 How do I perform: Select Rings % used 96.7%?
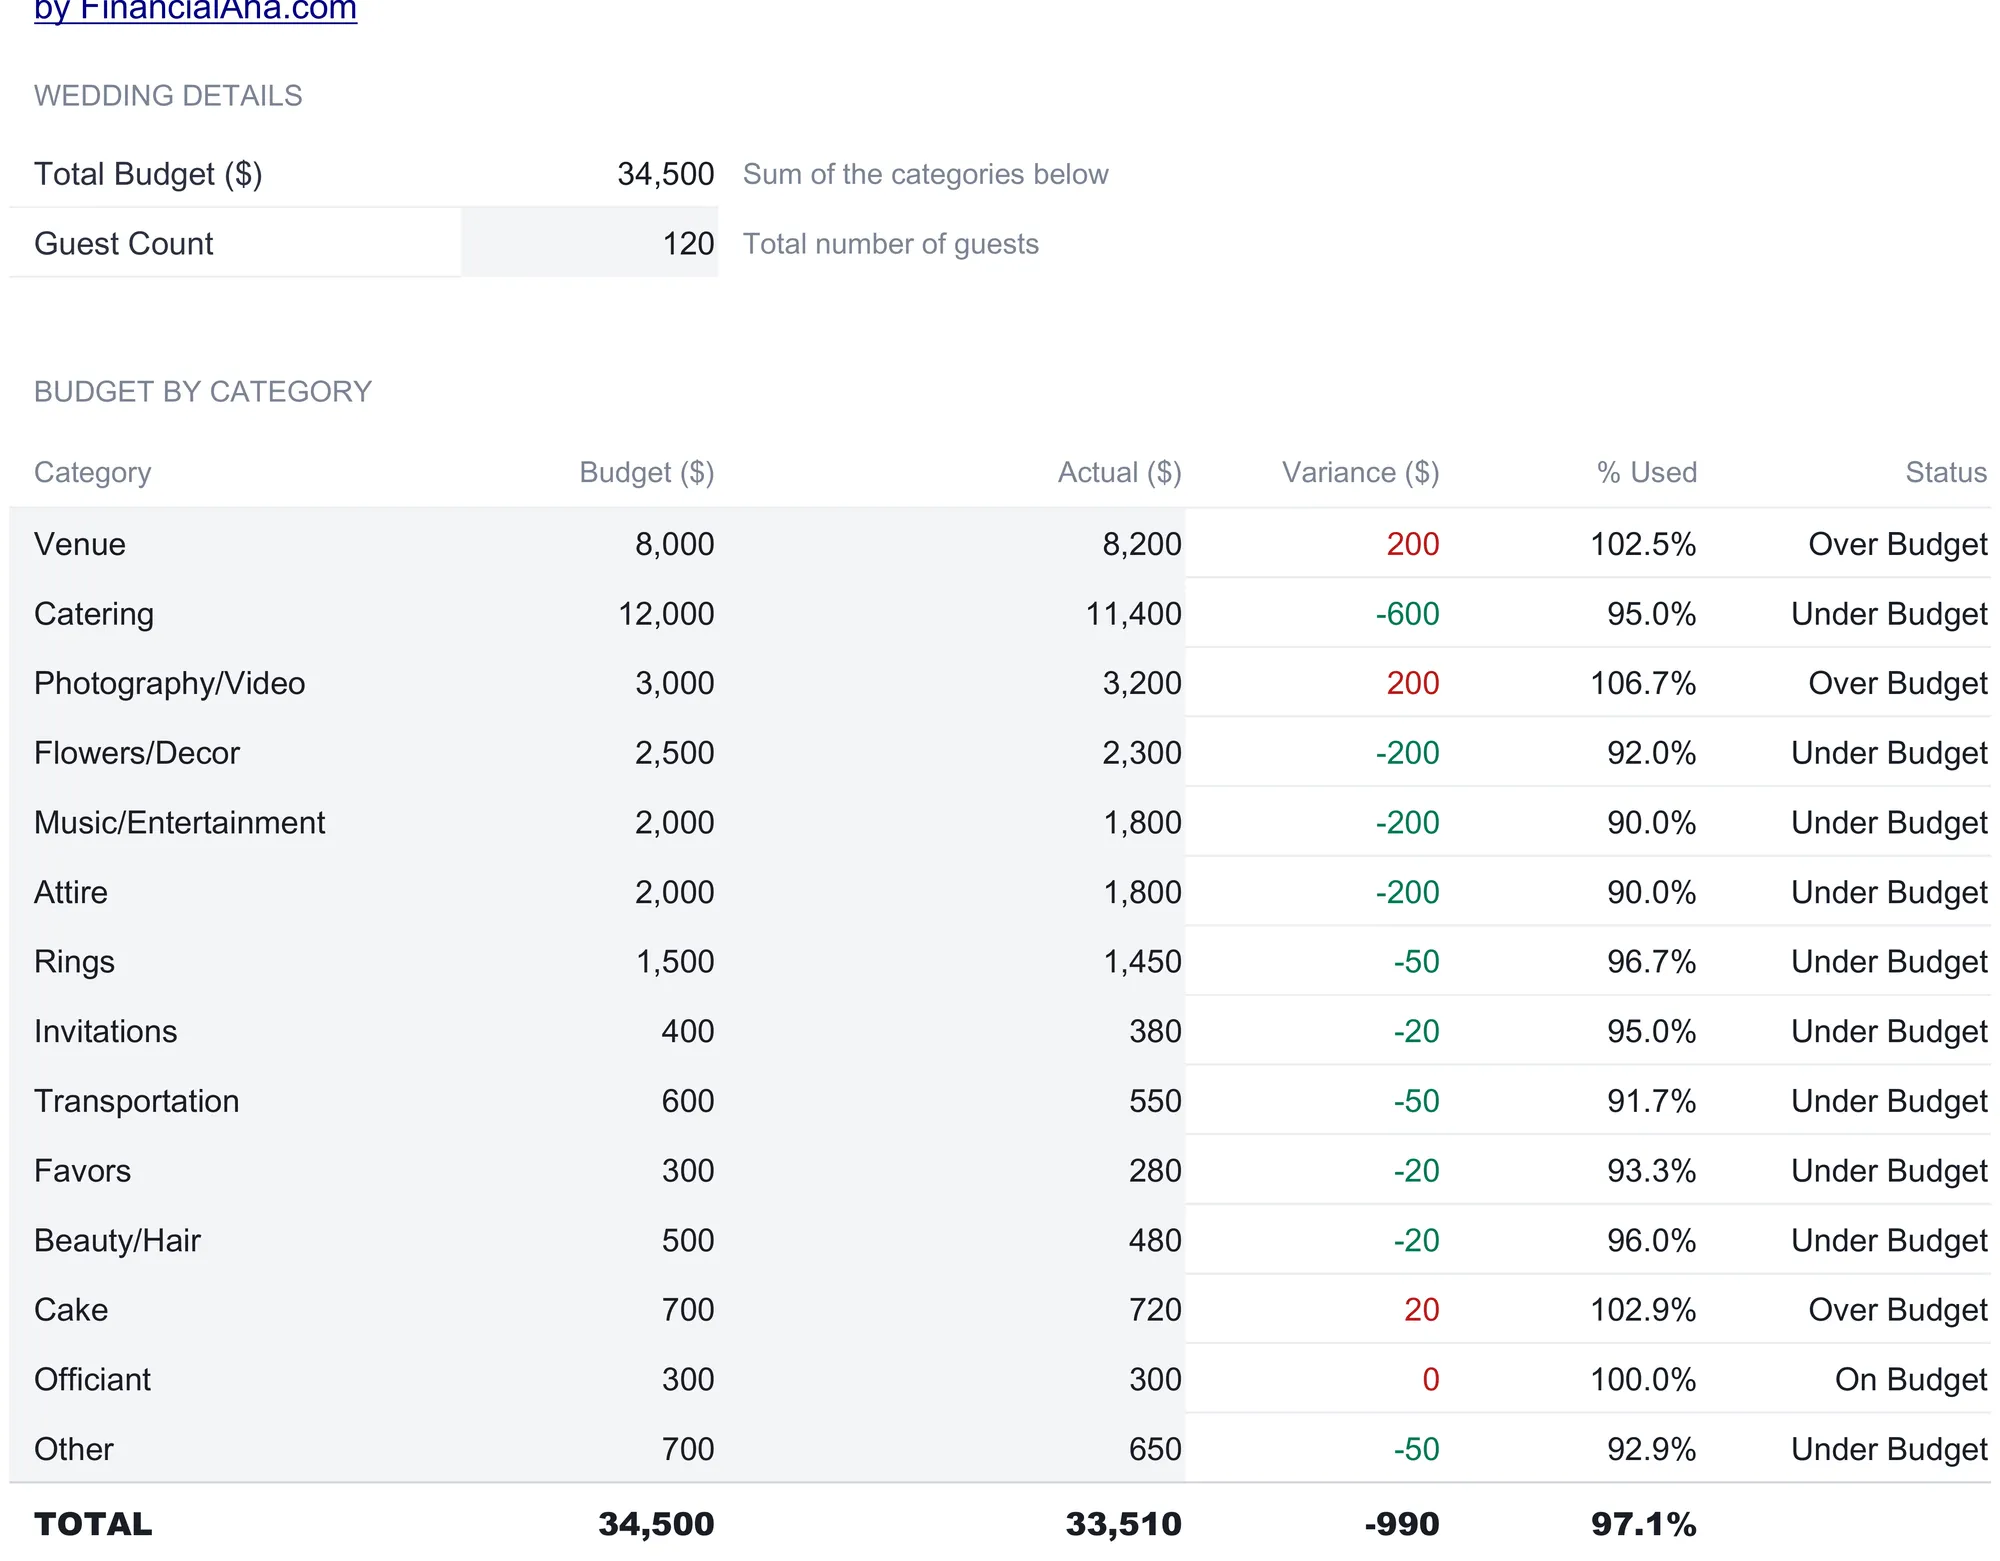point(1651,962)
